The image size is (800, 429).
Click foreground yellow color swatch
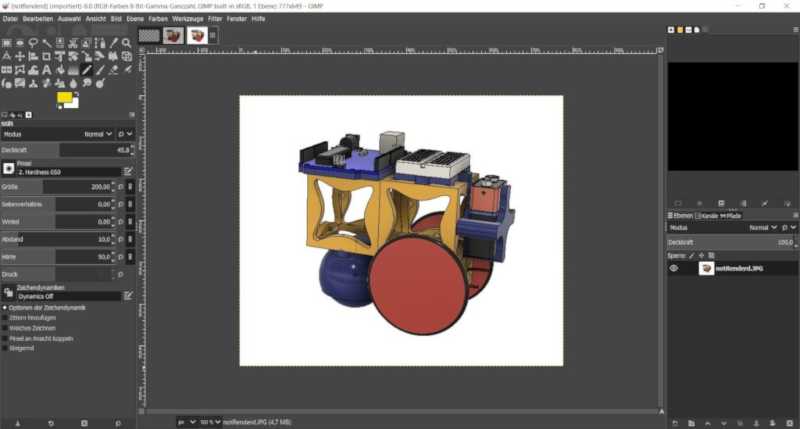click(64, 97)
